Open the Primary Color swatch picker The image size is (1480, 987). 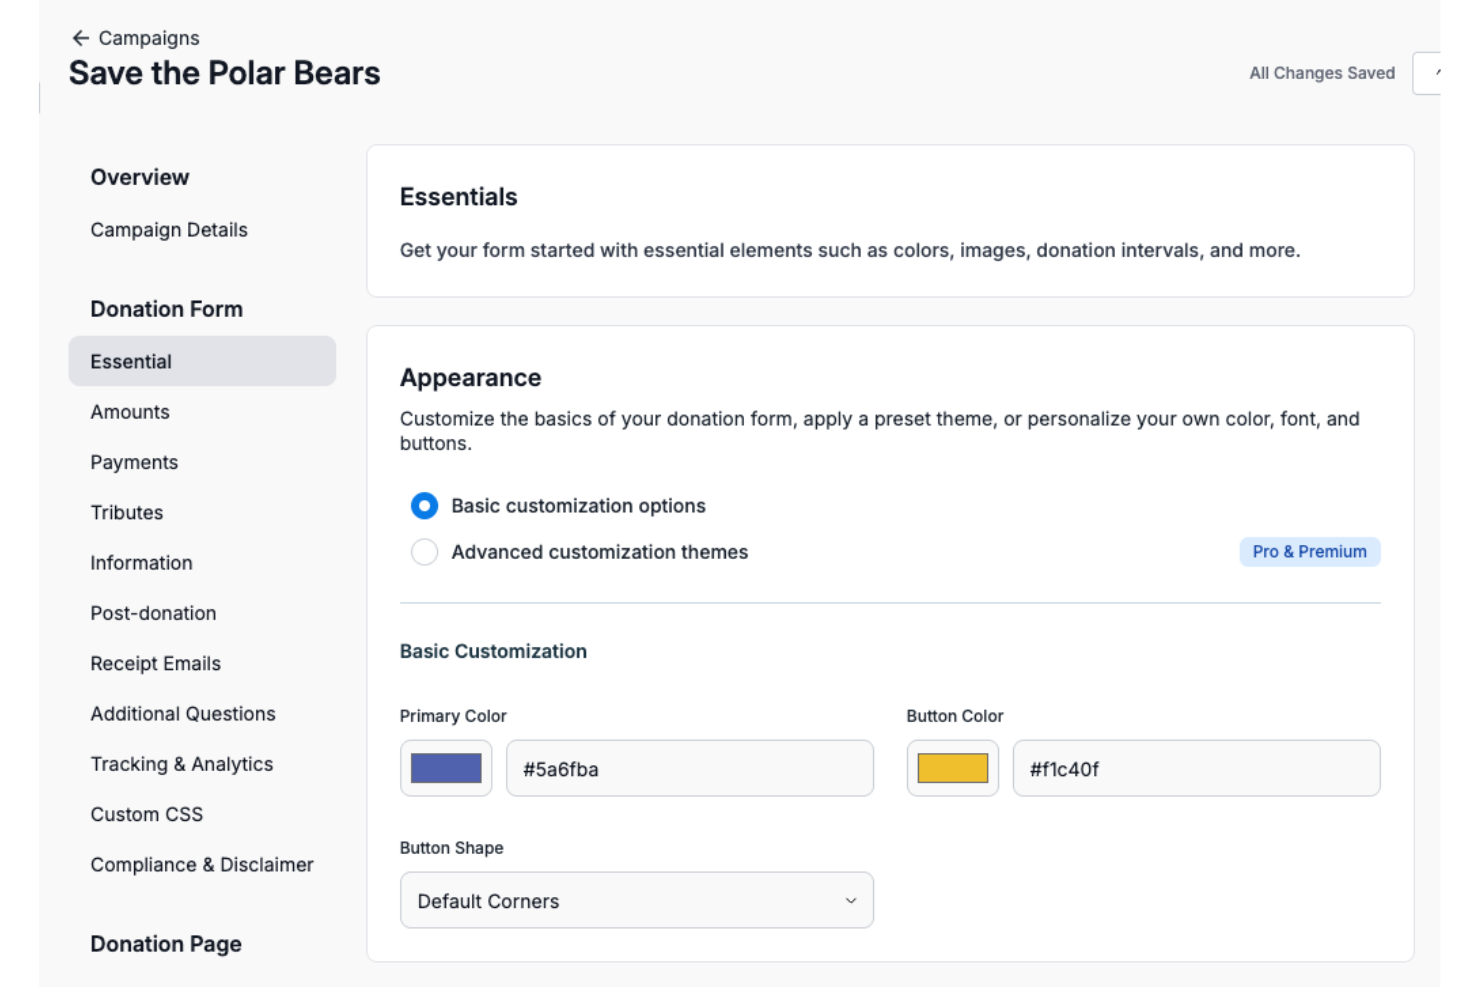click(445, 768)
